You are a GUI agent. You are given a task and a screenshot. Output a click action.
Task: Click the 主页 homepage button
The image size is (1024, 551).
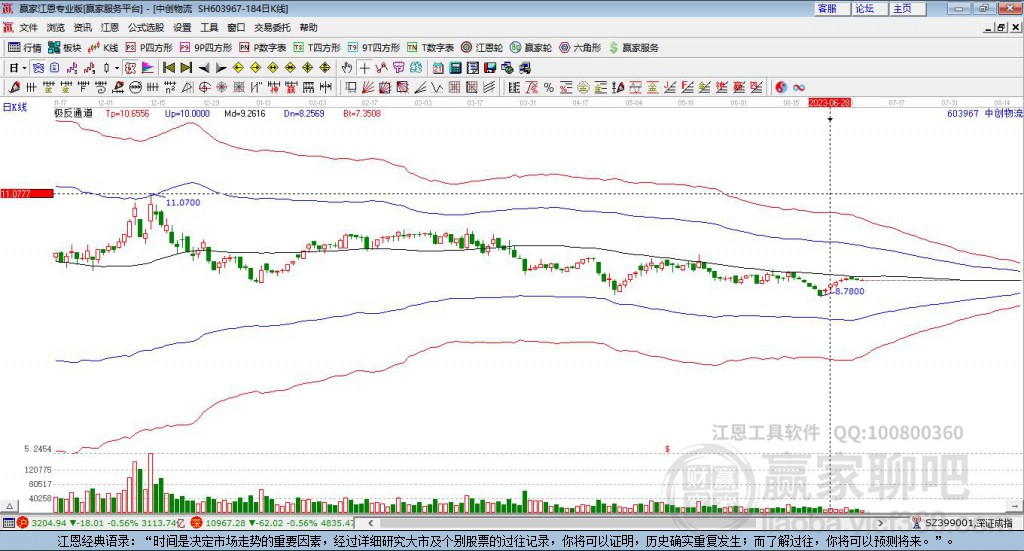click(908, 8)
